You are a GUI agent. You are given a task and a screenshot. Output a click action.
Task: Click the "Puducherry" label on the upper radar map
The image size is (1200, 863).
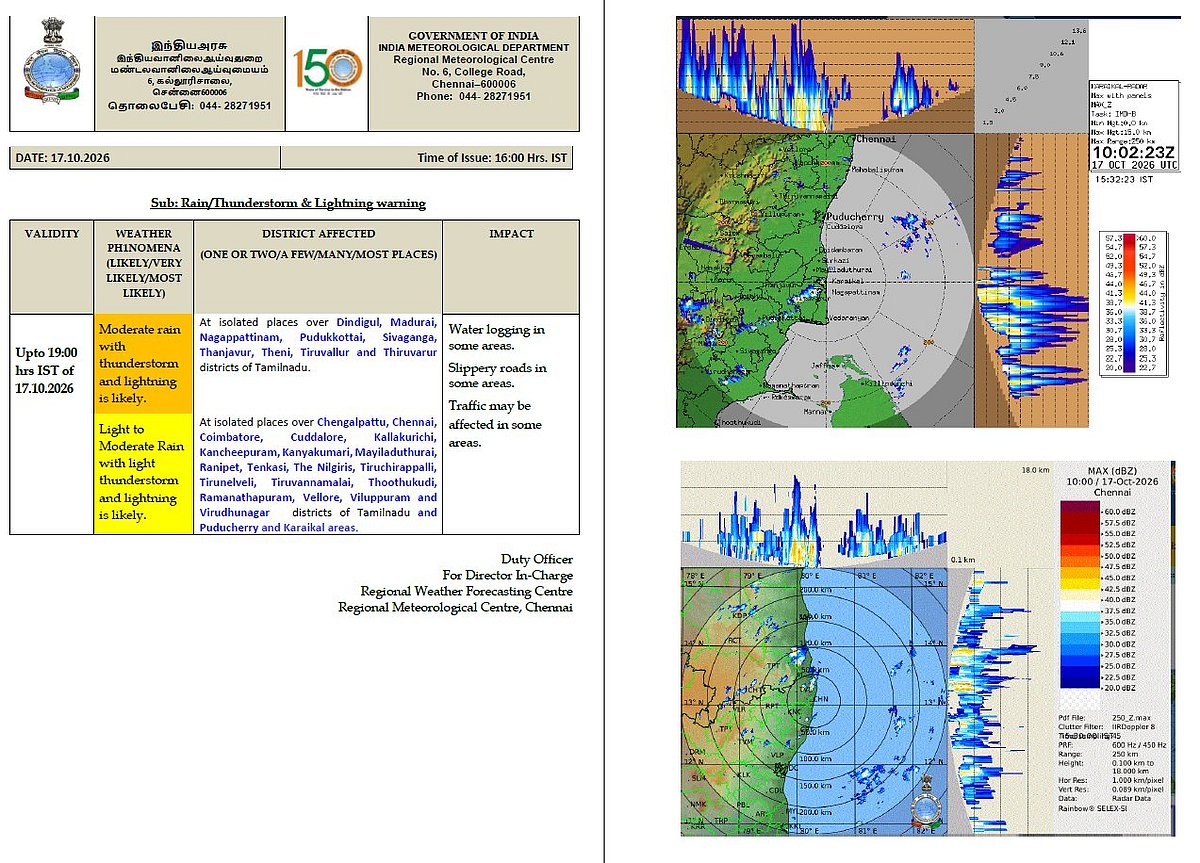(x=855, y=216)
